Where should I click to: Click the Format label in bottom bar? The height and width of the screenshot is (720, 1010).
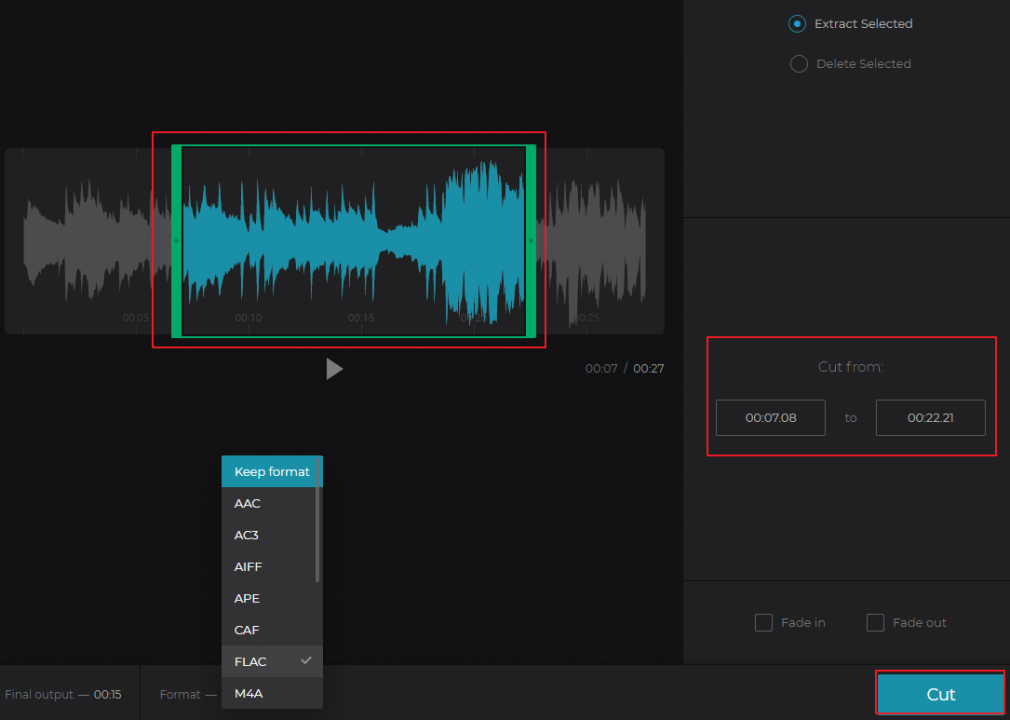(180, 695)
